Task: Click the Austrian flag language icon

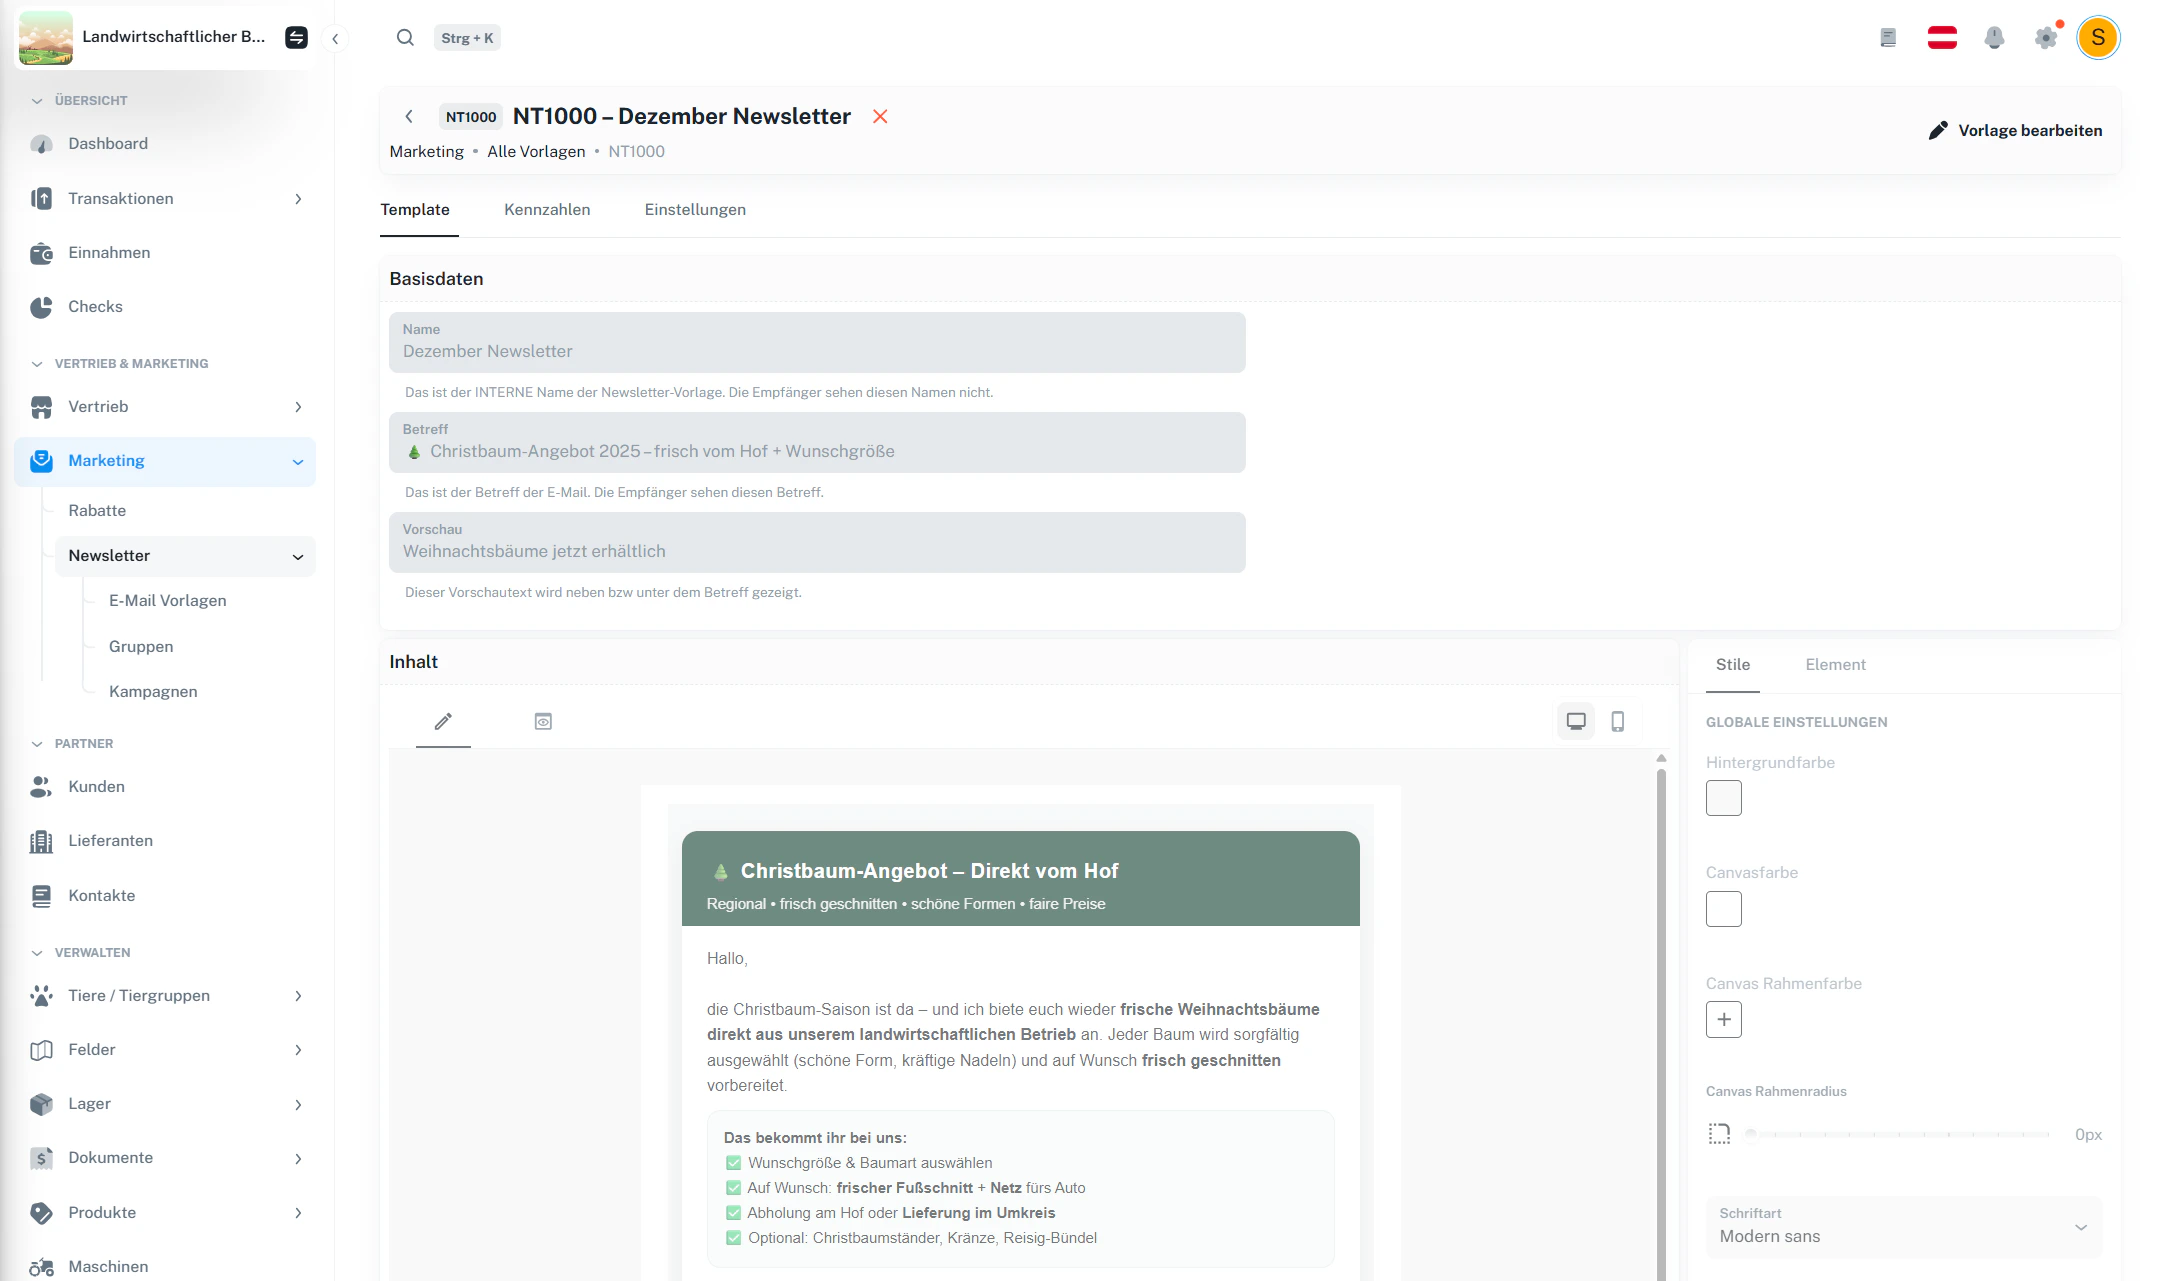Action: click(1942, 38)
